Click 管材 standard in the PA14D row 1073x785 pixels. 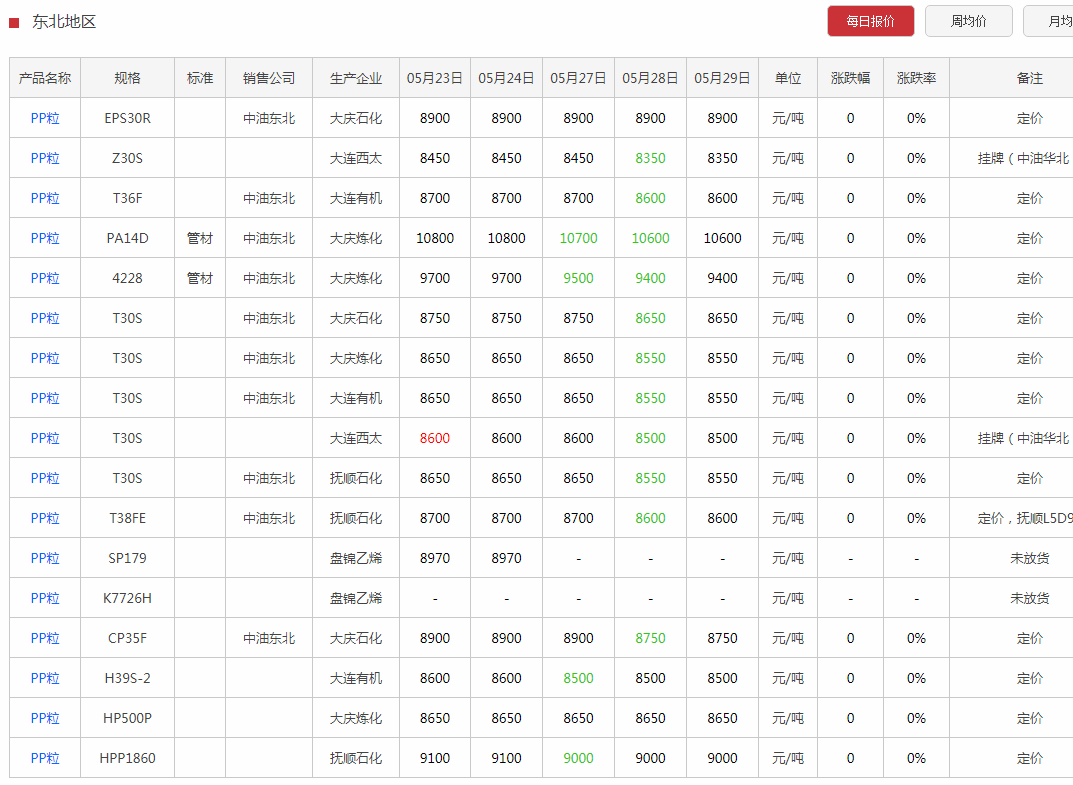(x=200, y=238)
